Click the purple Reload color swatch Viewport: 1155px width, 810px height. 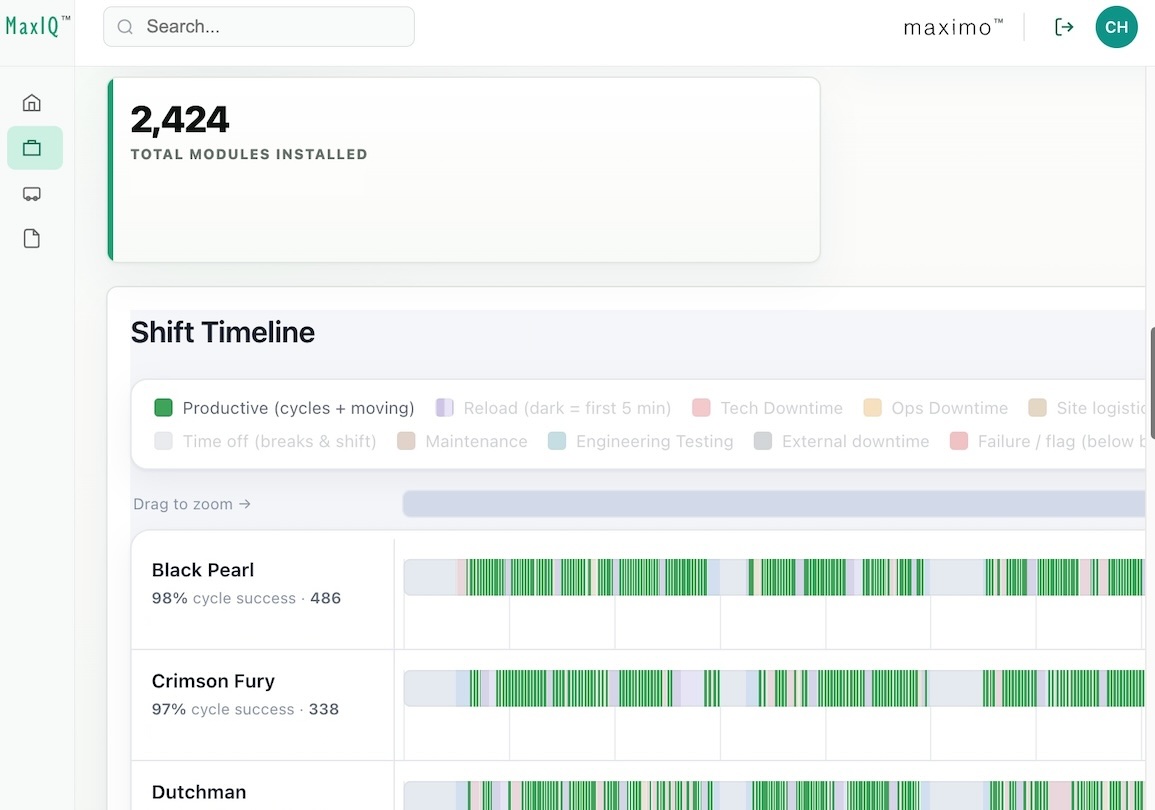[444, 408]
